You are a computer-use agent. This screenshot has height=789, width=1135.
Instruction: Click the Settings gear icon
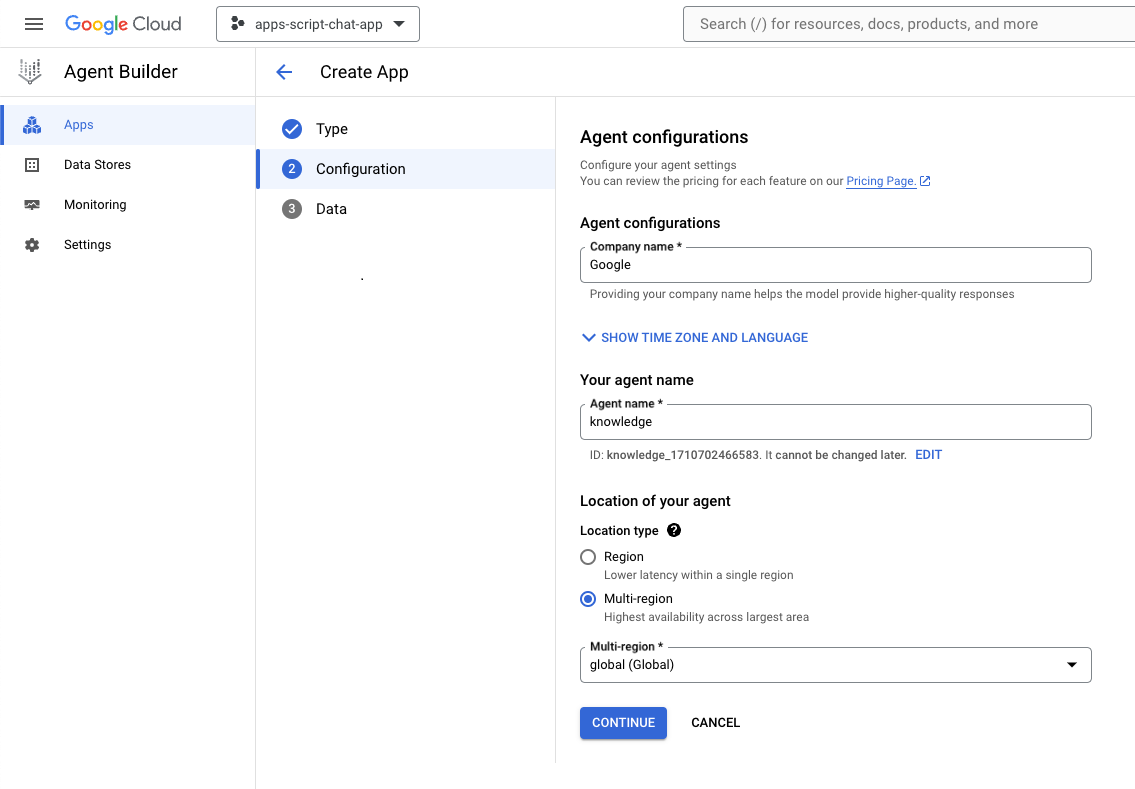click(32, 245)
